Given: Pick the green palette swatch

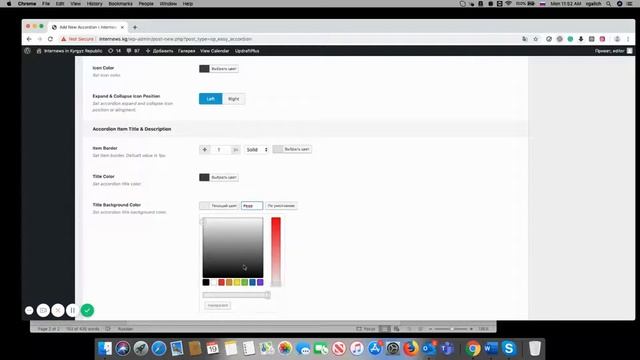Looking at the screenshot, I should tap(244, 282).
